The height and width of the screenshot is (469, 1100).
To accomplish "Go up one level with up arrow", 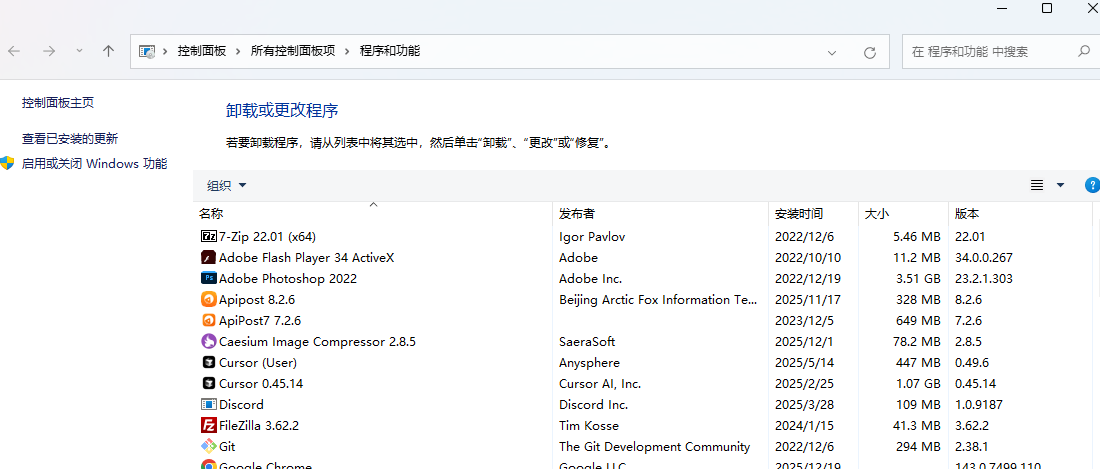I will point(108,51).
